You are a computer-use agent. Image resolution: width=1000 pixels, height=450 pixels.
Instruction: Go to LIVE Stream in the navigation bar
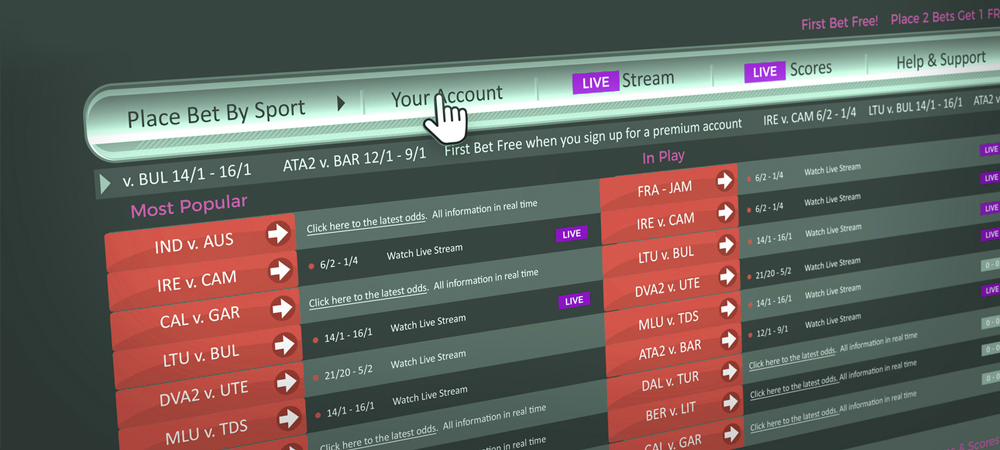click(623, 81)
